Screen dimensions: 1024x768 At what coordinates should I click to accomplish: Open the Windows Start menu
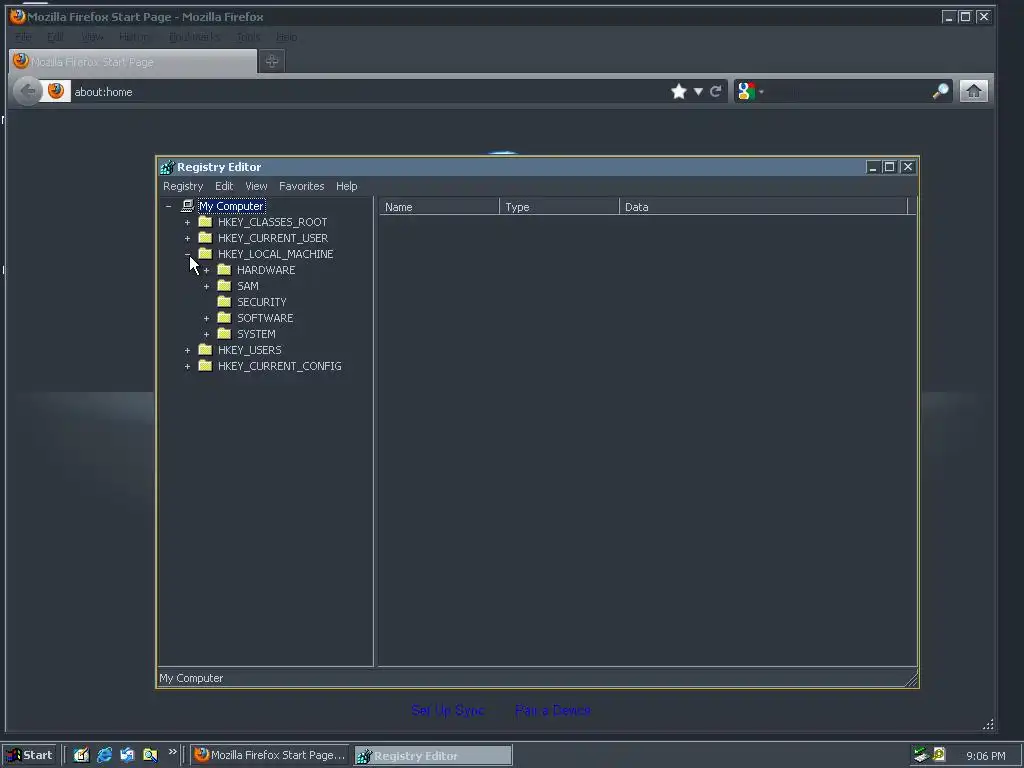point(29,755)
